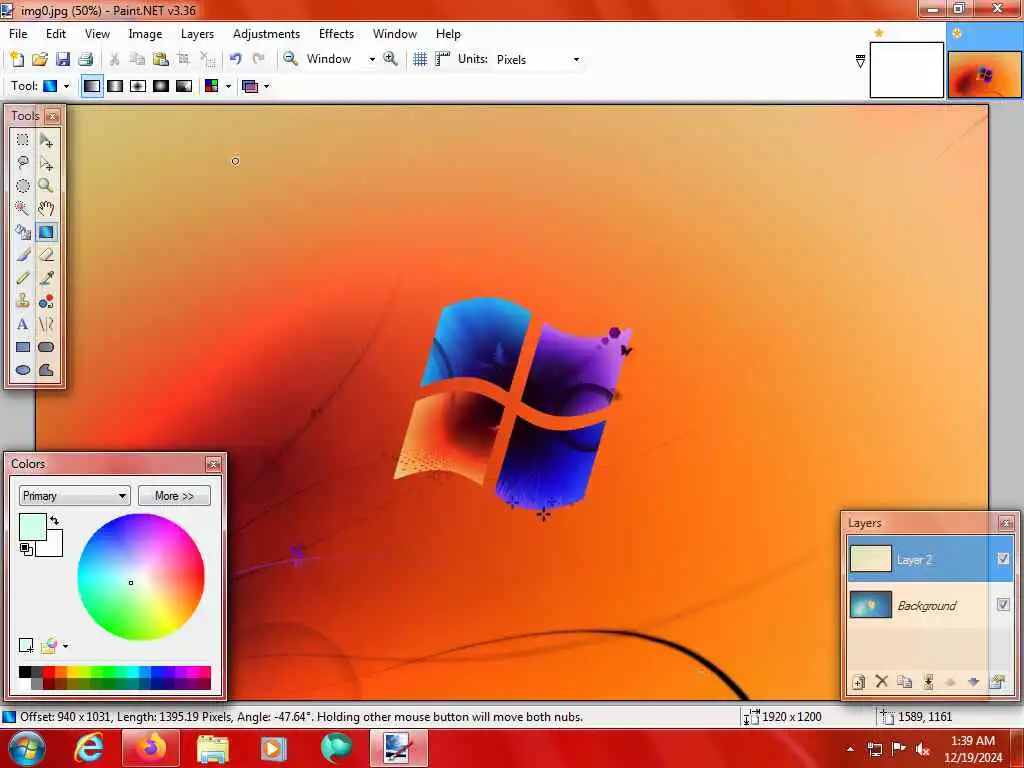This screenshot has width=1024, height=768.
Task: Select the Eraser tool
Action: point(46,255)
